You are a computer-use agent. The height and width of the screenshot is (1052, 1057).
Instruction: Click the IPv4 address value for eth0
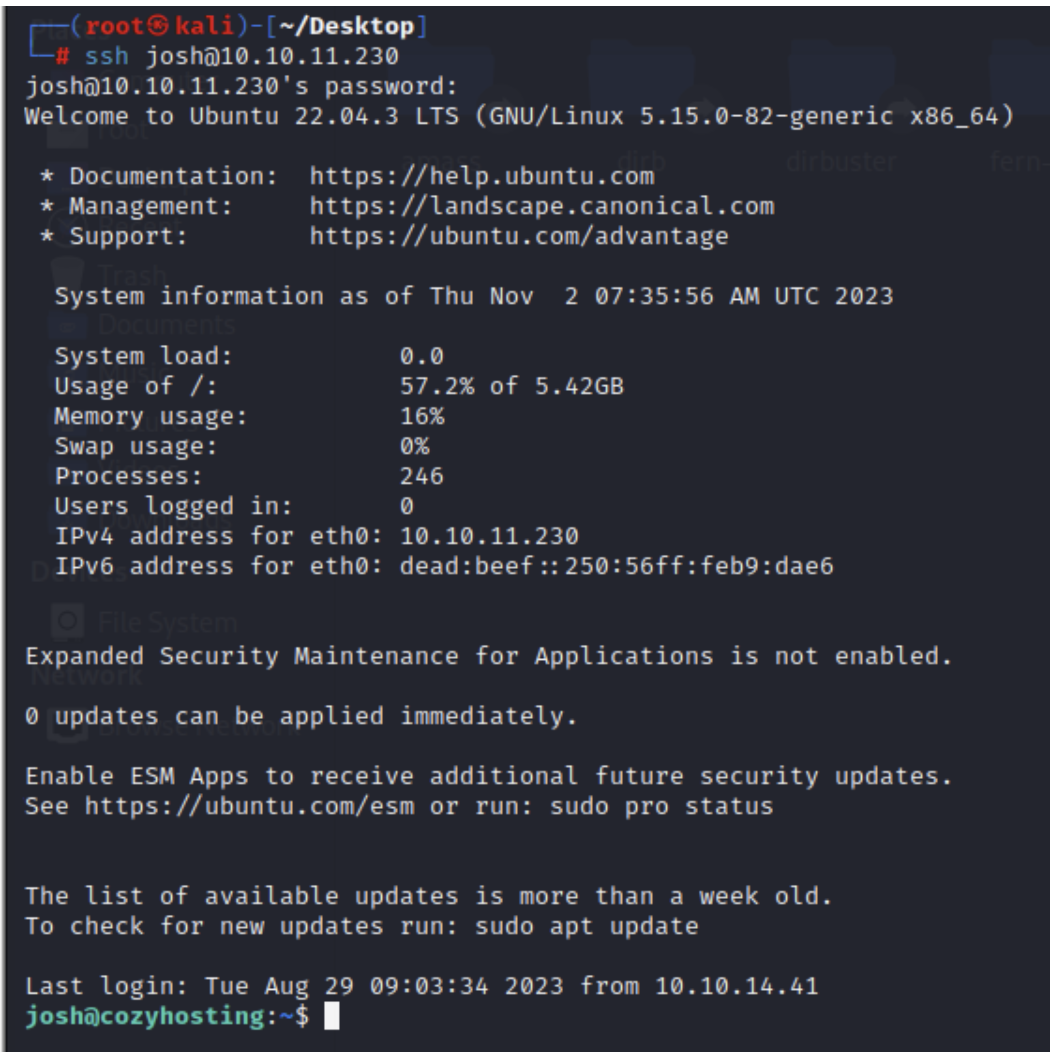(x=489, y=536)
